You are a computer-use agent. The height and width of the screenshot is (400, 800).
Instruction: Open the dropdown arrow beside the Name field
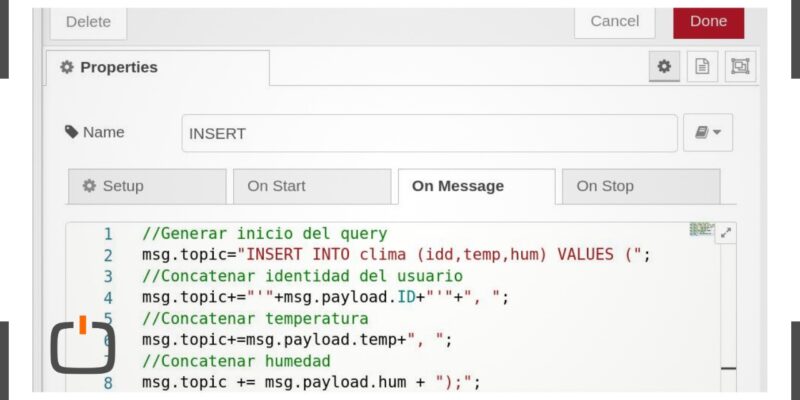[x=717, y=133]
